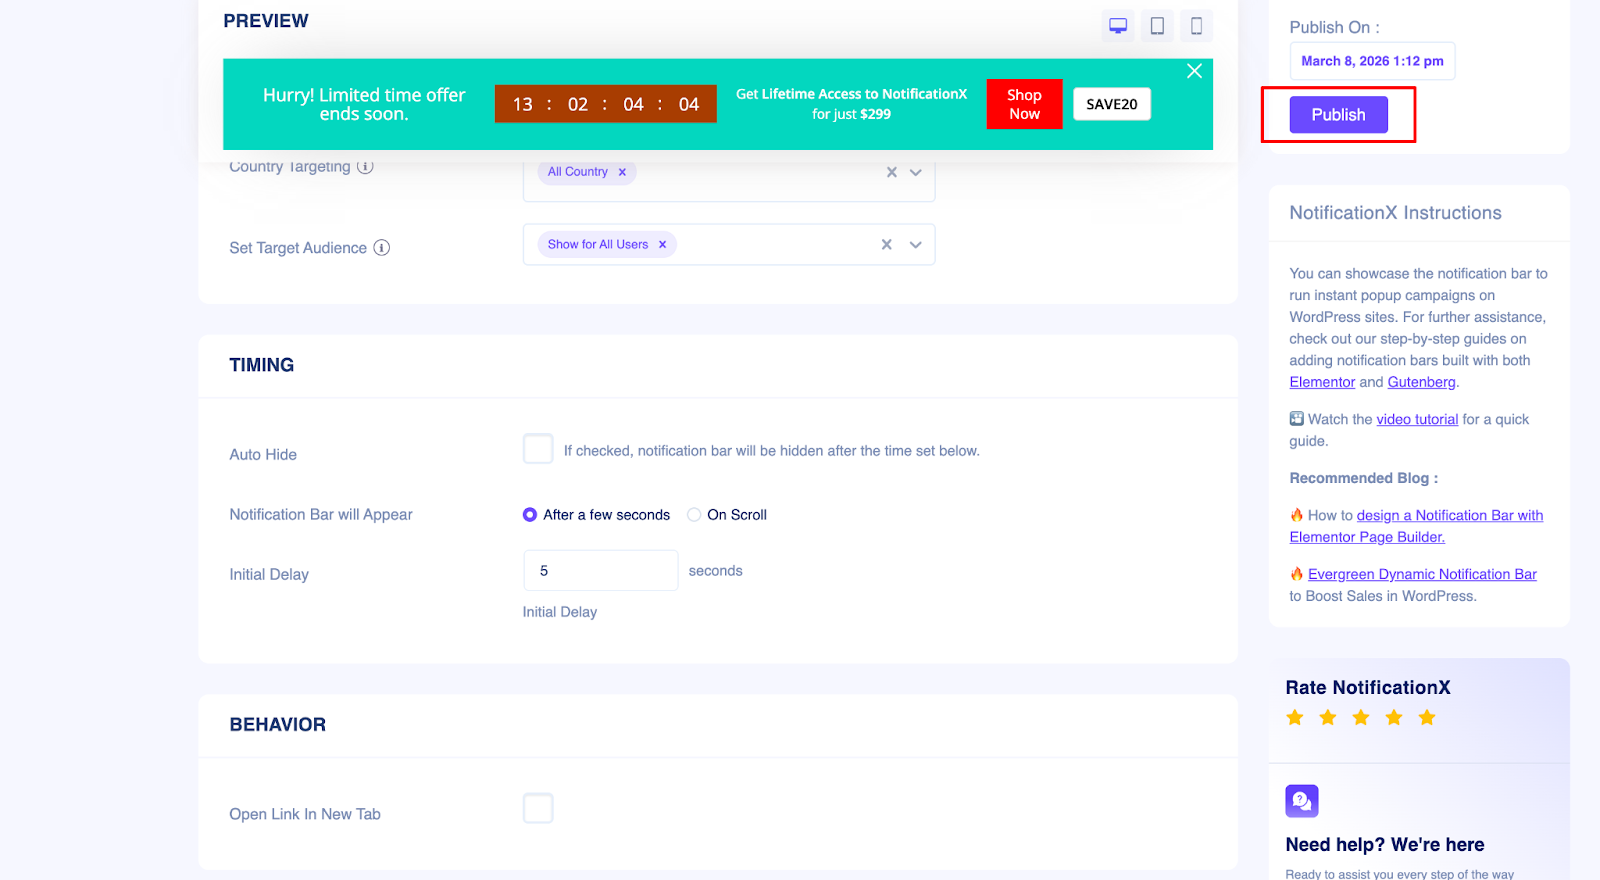This screenshot has height=880, width=1600.
Task: Show info for Country Targeting
Action: click(365, 167)
